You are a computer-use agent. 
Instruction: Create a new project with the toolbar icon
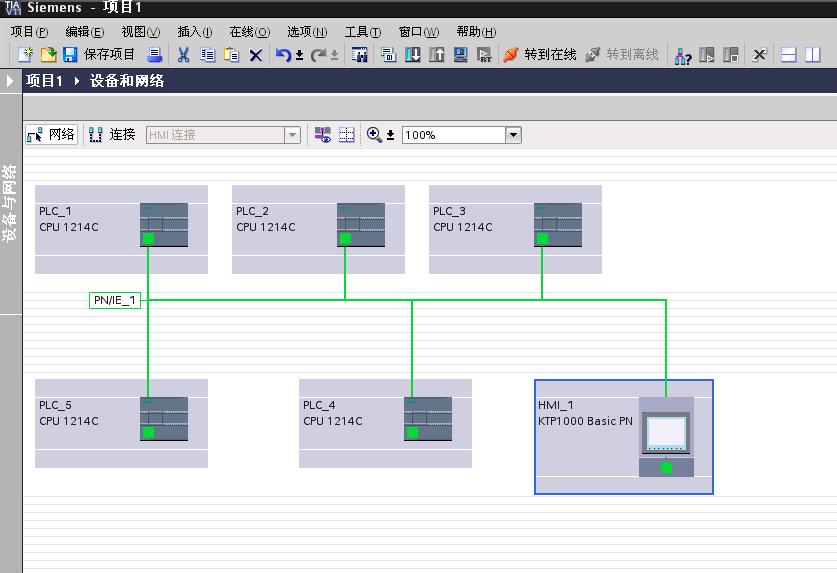tap(25, 54)
